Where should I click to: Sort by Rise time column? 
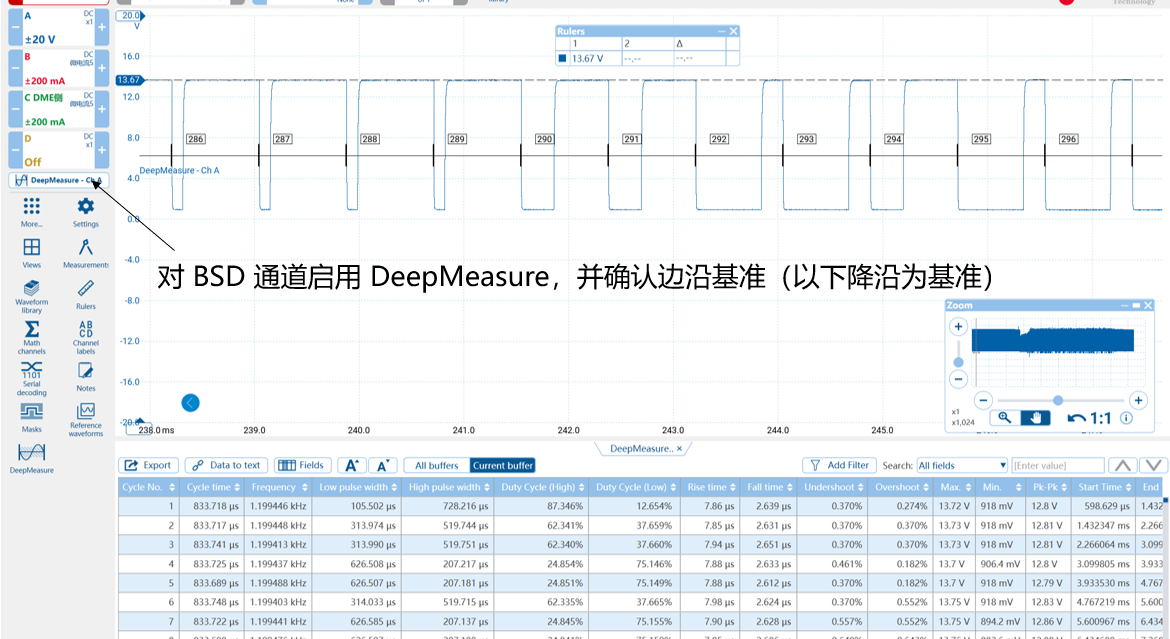click(x=711, y=487)
